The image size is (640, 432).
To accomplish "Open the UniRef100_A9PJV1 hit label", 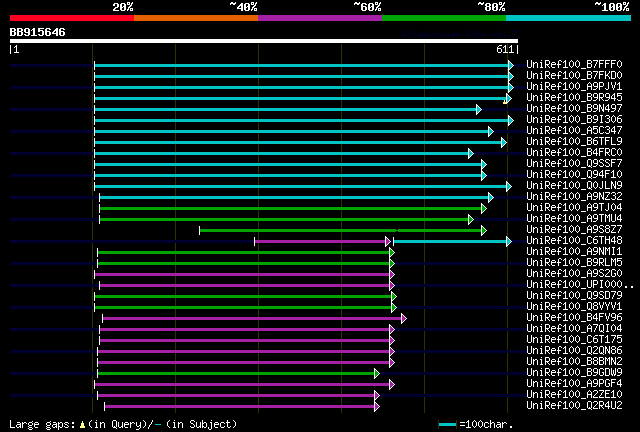I will (574, 87).
